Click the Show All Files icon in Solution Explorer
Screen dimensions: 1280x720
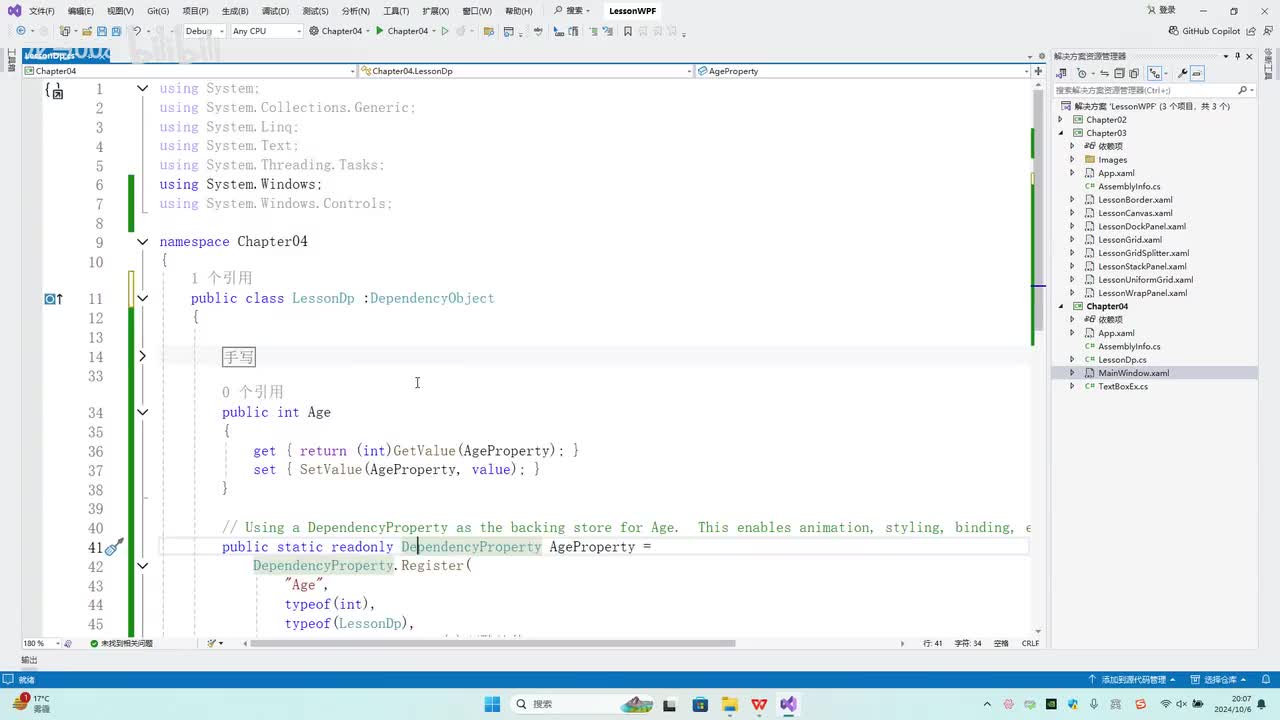1134,73
